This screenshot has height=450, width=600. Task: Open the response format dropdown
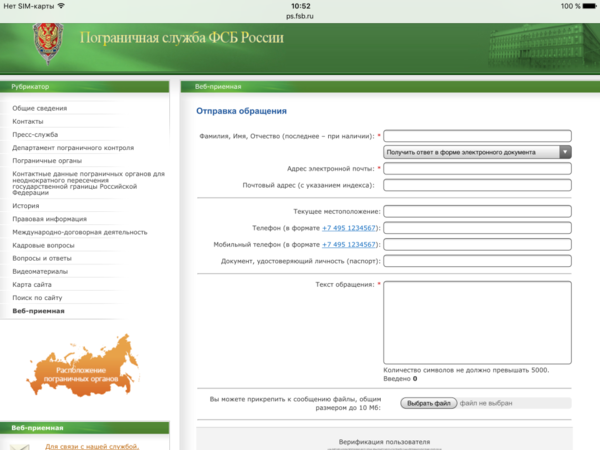(477, 152)
